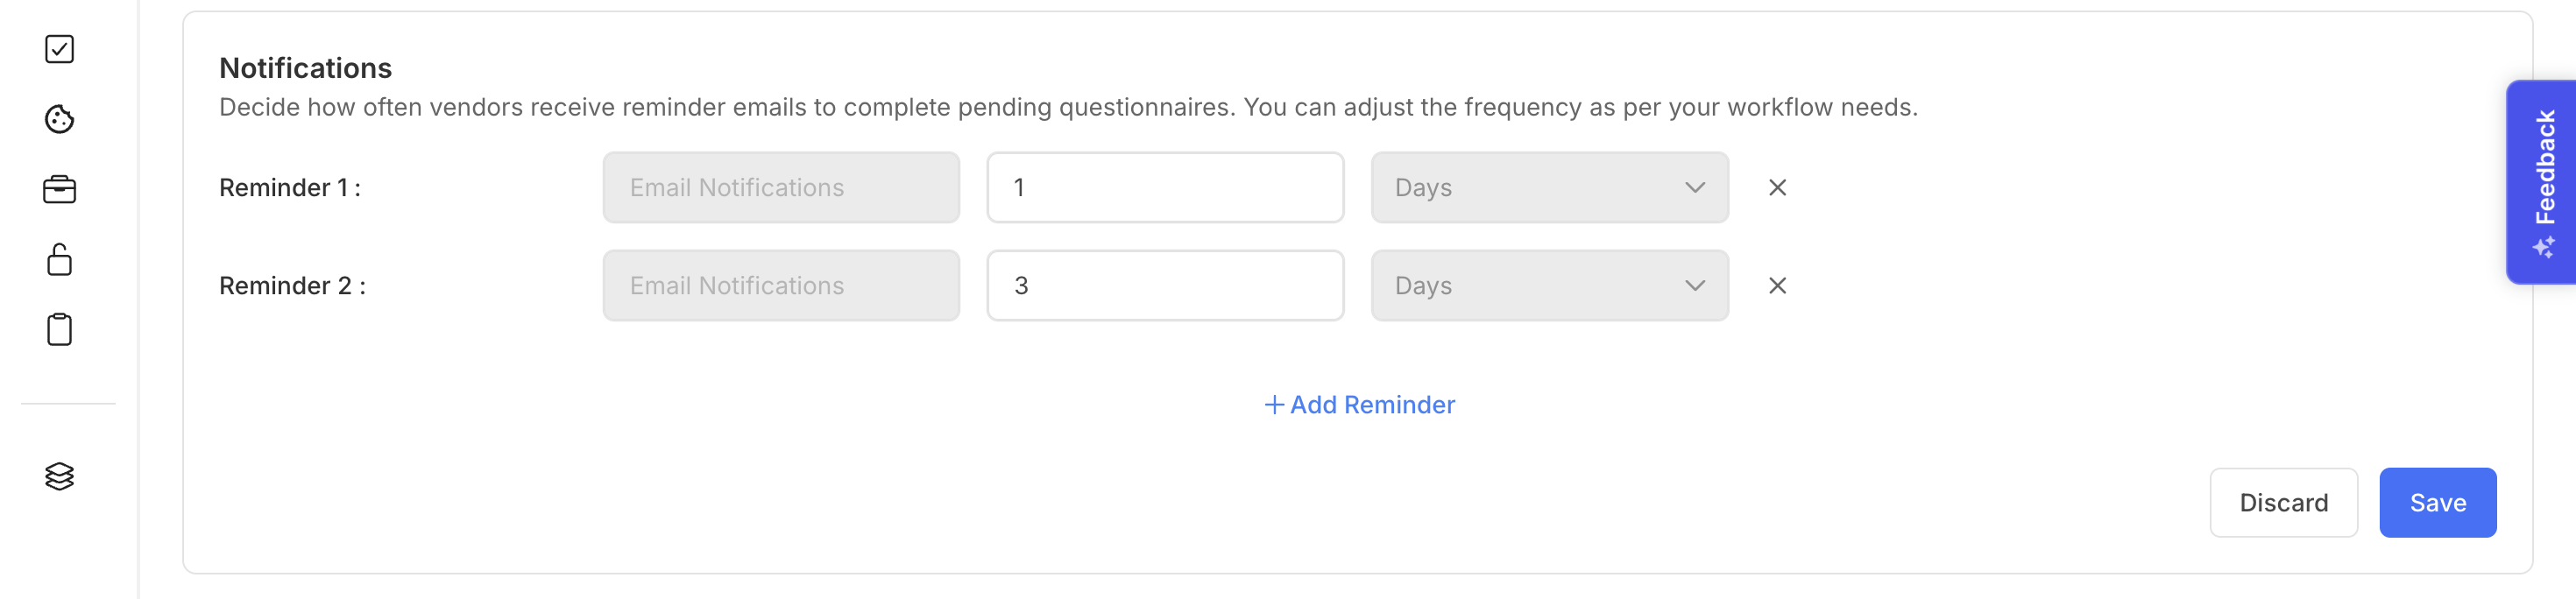
Task: Add a new reminder via Add Reminder link
Action: (x=1359, y=405)
